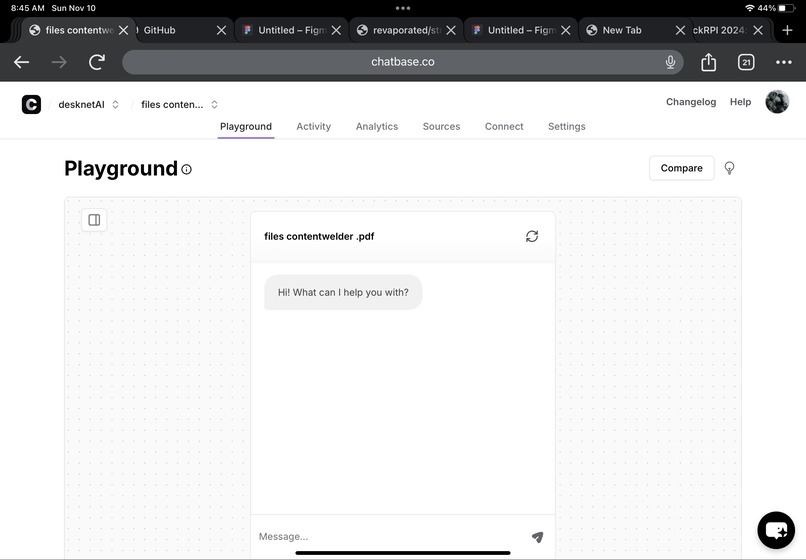Reload the page in the browser
The width and height of the screenshot is (806, 560).
tap(97, 62)
